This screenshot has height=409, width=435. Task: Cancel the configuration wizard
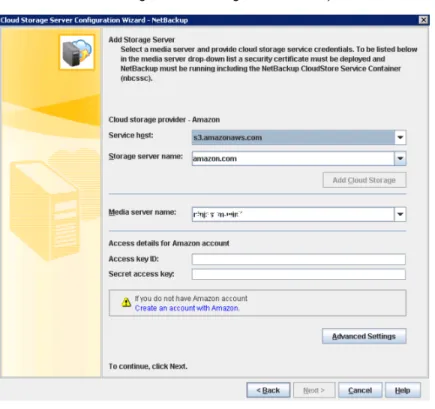coord(360,390)
